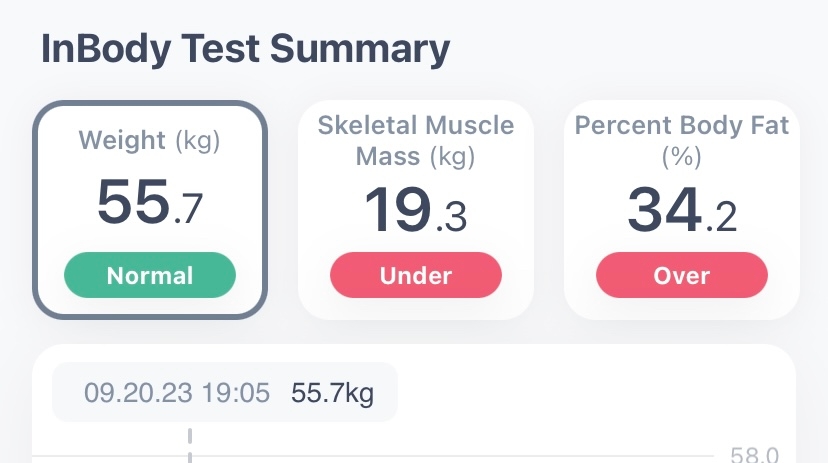This screenshot has width=828, height=463.
Task: Click the dashed vertical chart marker line
Action: [189, 445]
